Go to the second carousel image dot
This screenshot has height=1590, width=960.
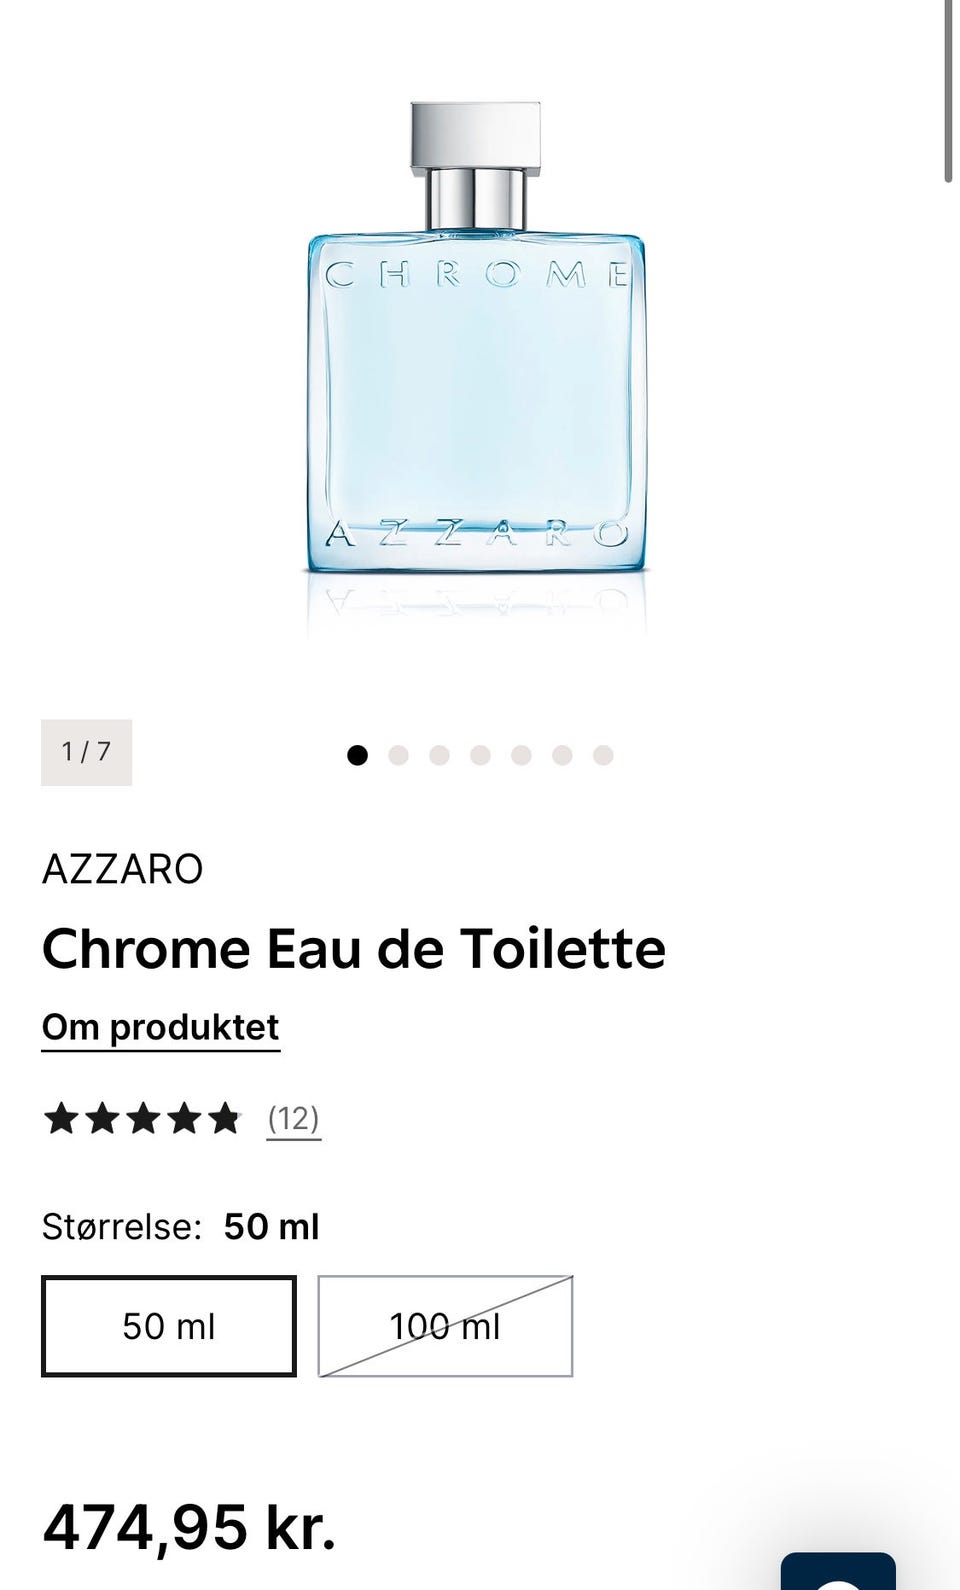(x=398, y=755)
